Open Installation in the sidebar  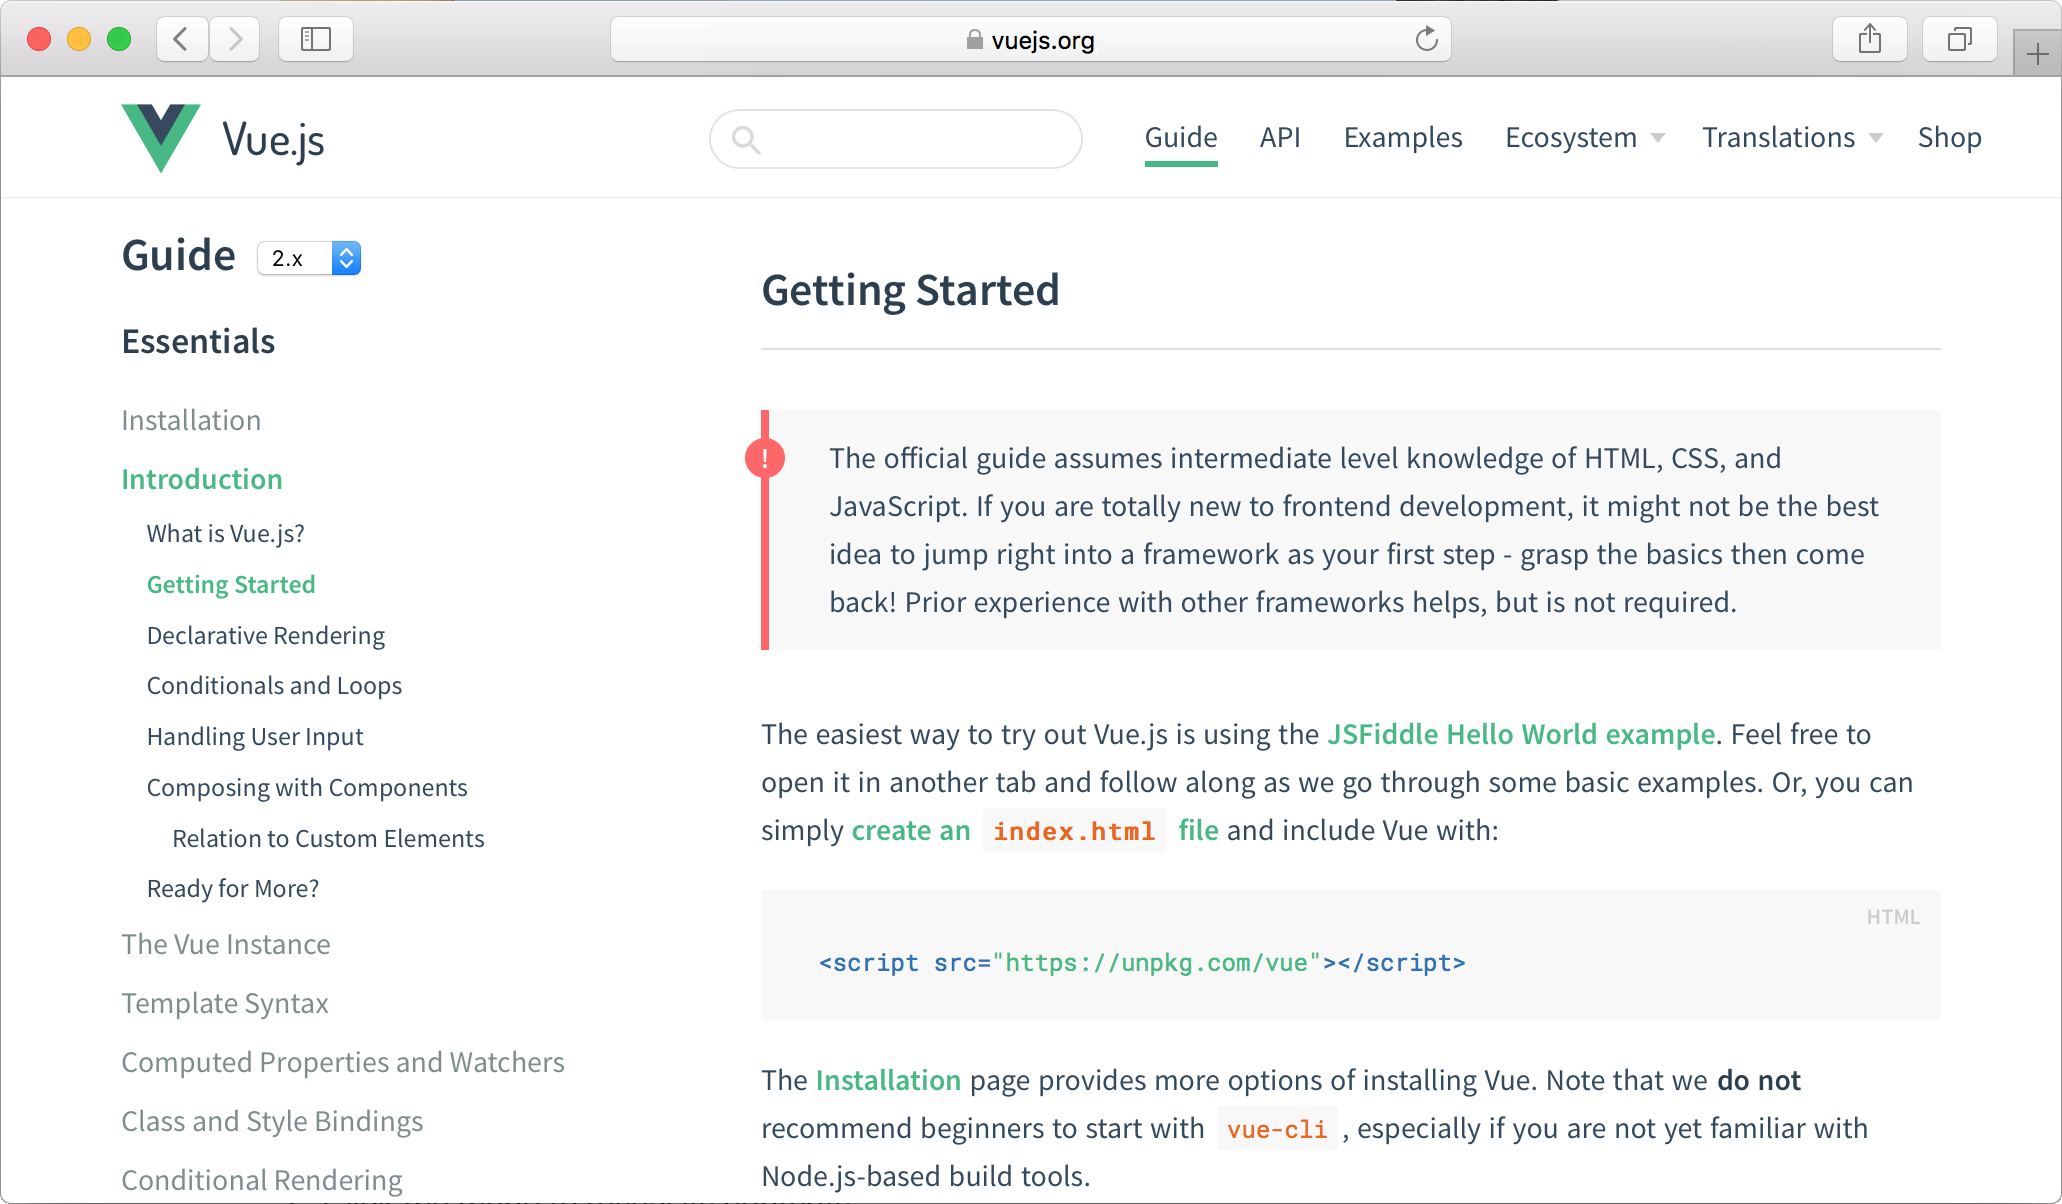tap(191, 420)
